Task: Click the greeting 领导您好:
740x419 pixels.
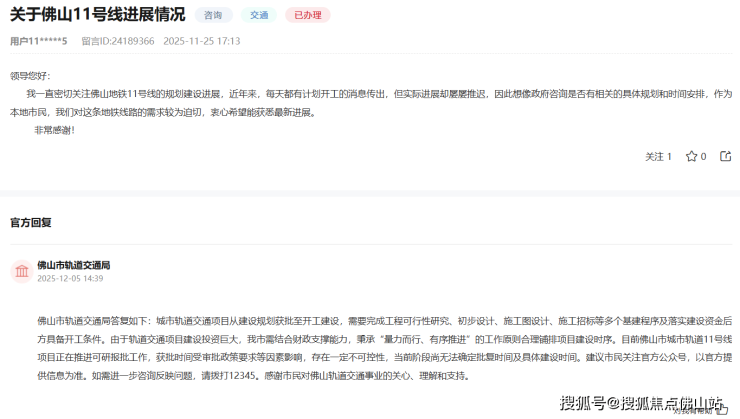Action: pyautogui.click(x=30, y=76)
